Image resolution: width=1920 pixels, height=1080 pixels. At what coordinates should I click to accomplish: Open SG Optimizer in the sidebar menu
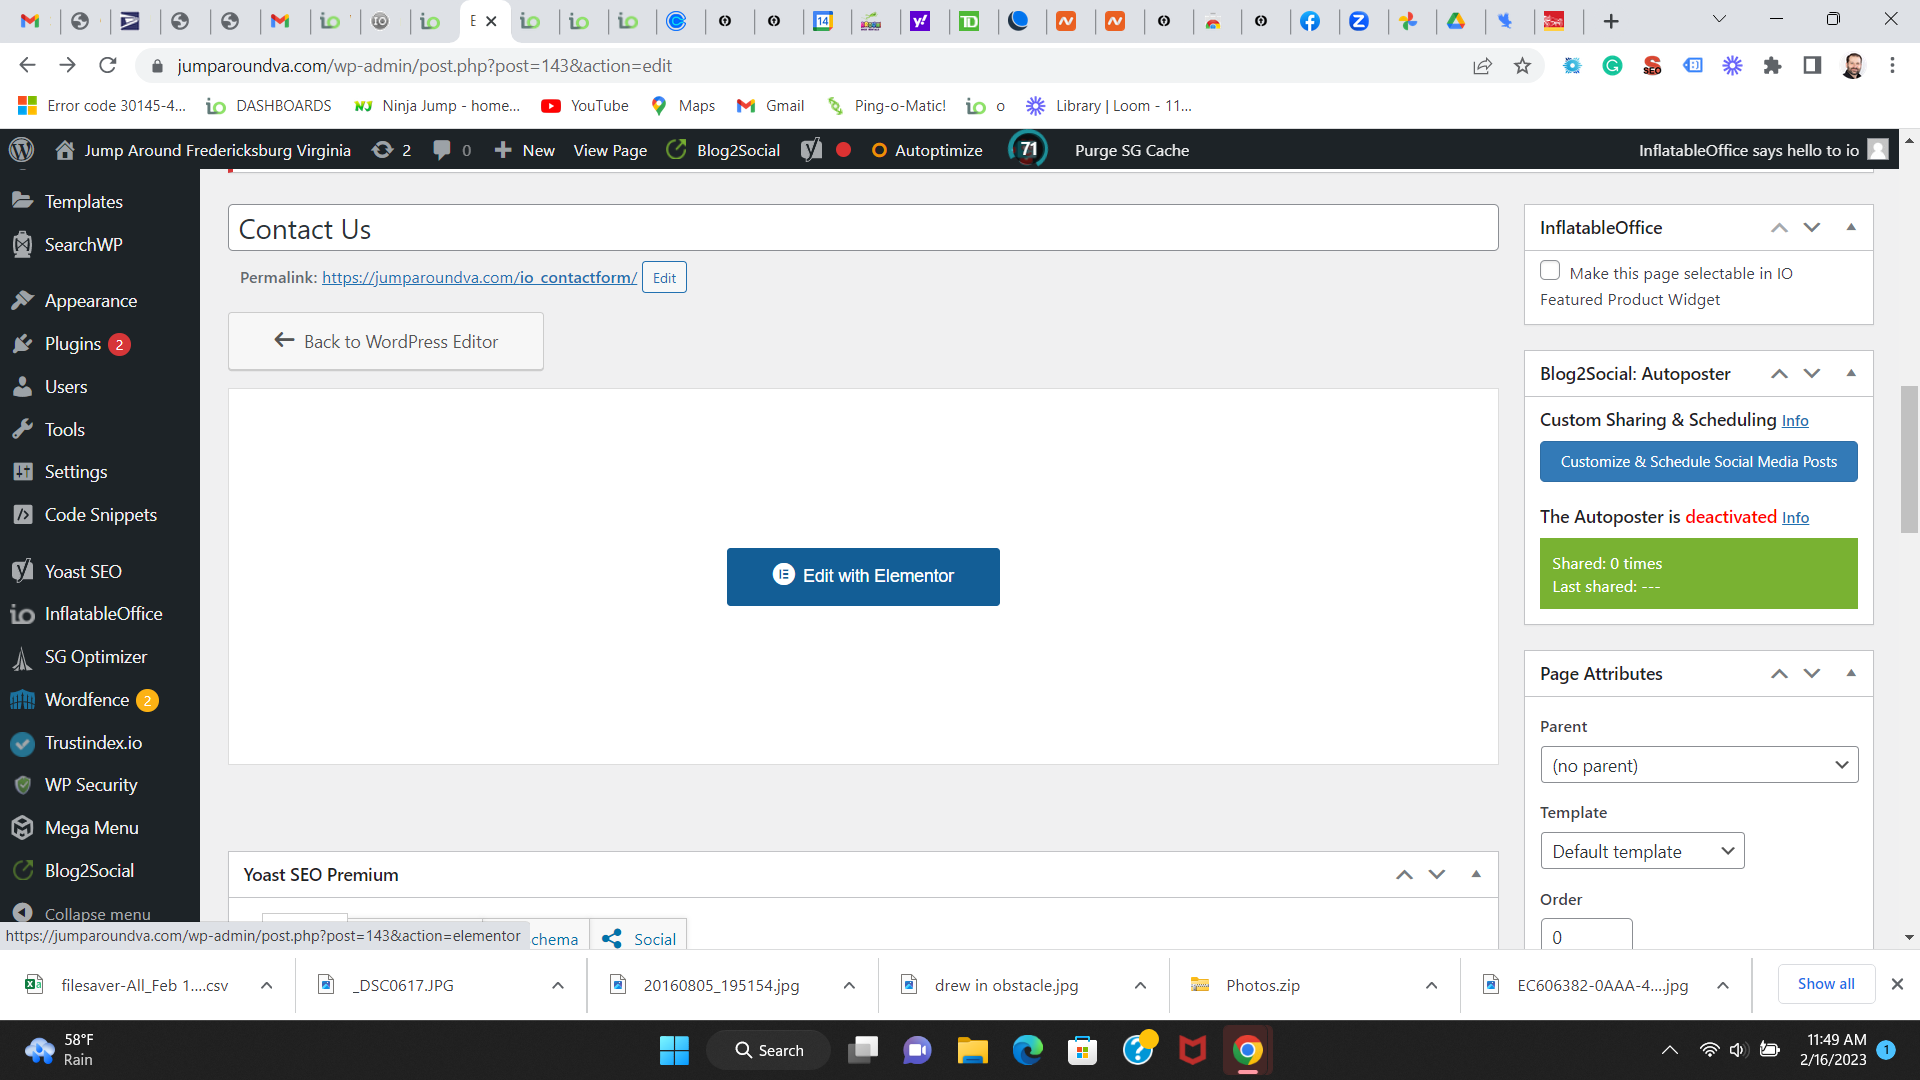(95, 657)
